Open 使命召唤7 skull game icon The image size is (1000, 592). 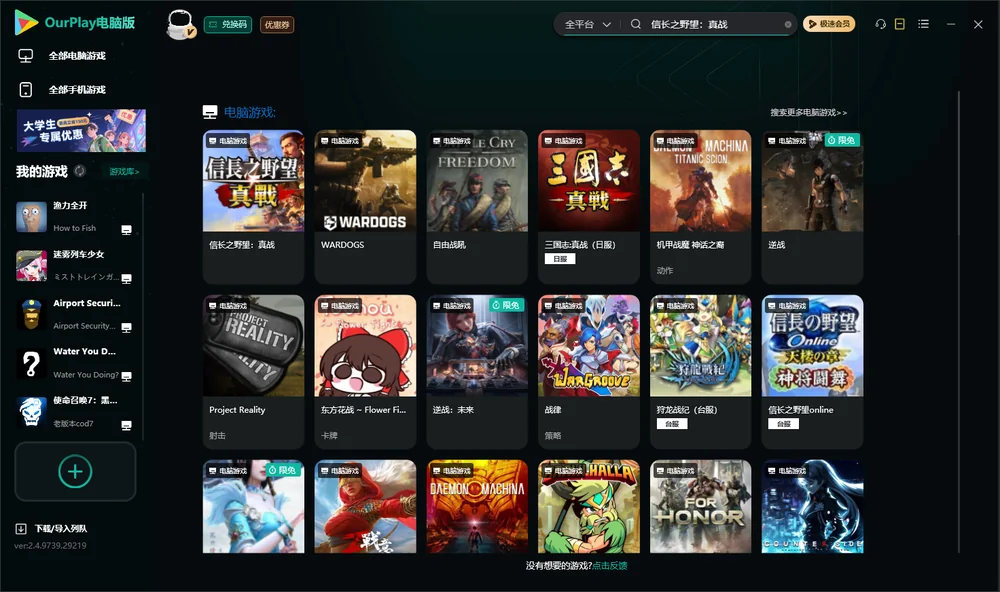31,412
